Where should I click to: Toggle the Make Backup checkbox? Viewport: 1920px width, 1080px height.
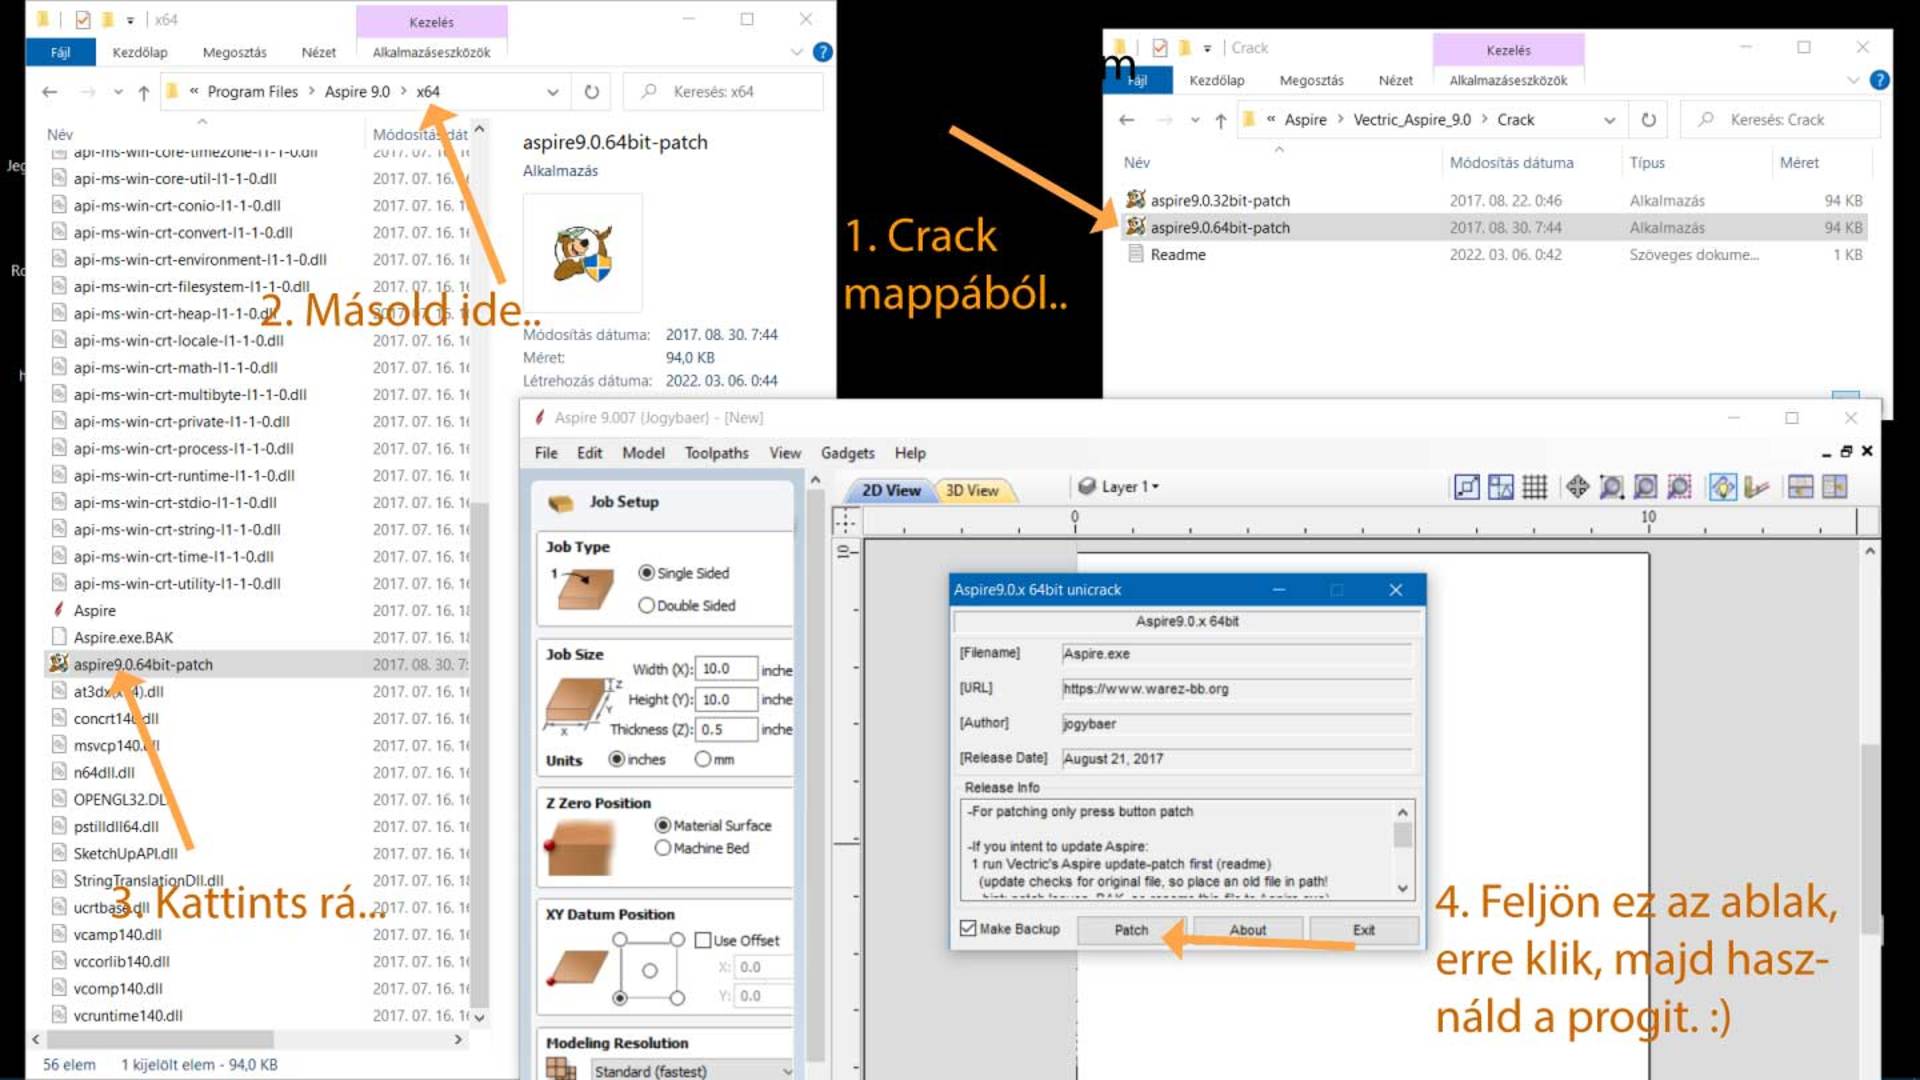click(968, 929)
